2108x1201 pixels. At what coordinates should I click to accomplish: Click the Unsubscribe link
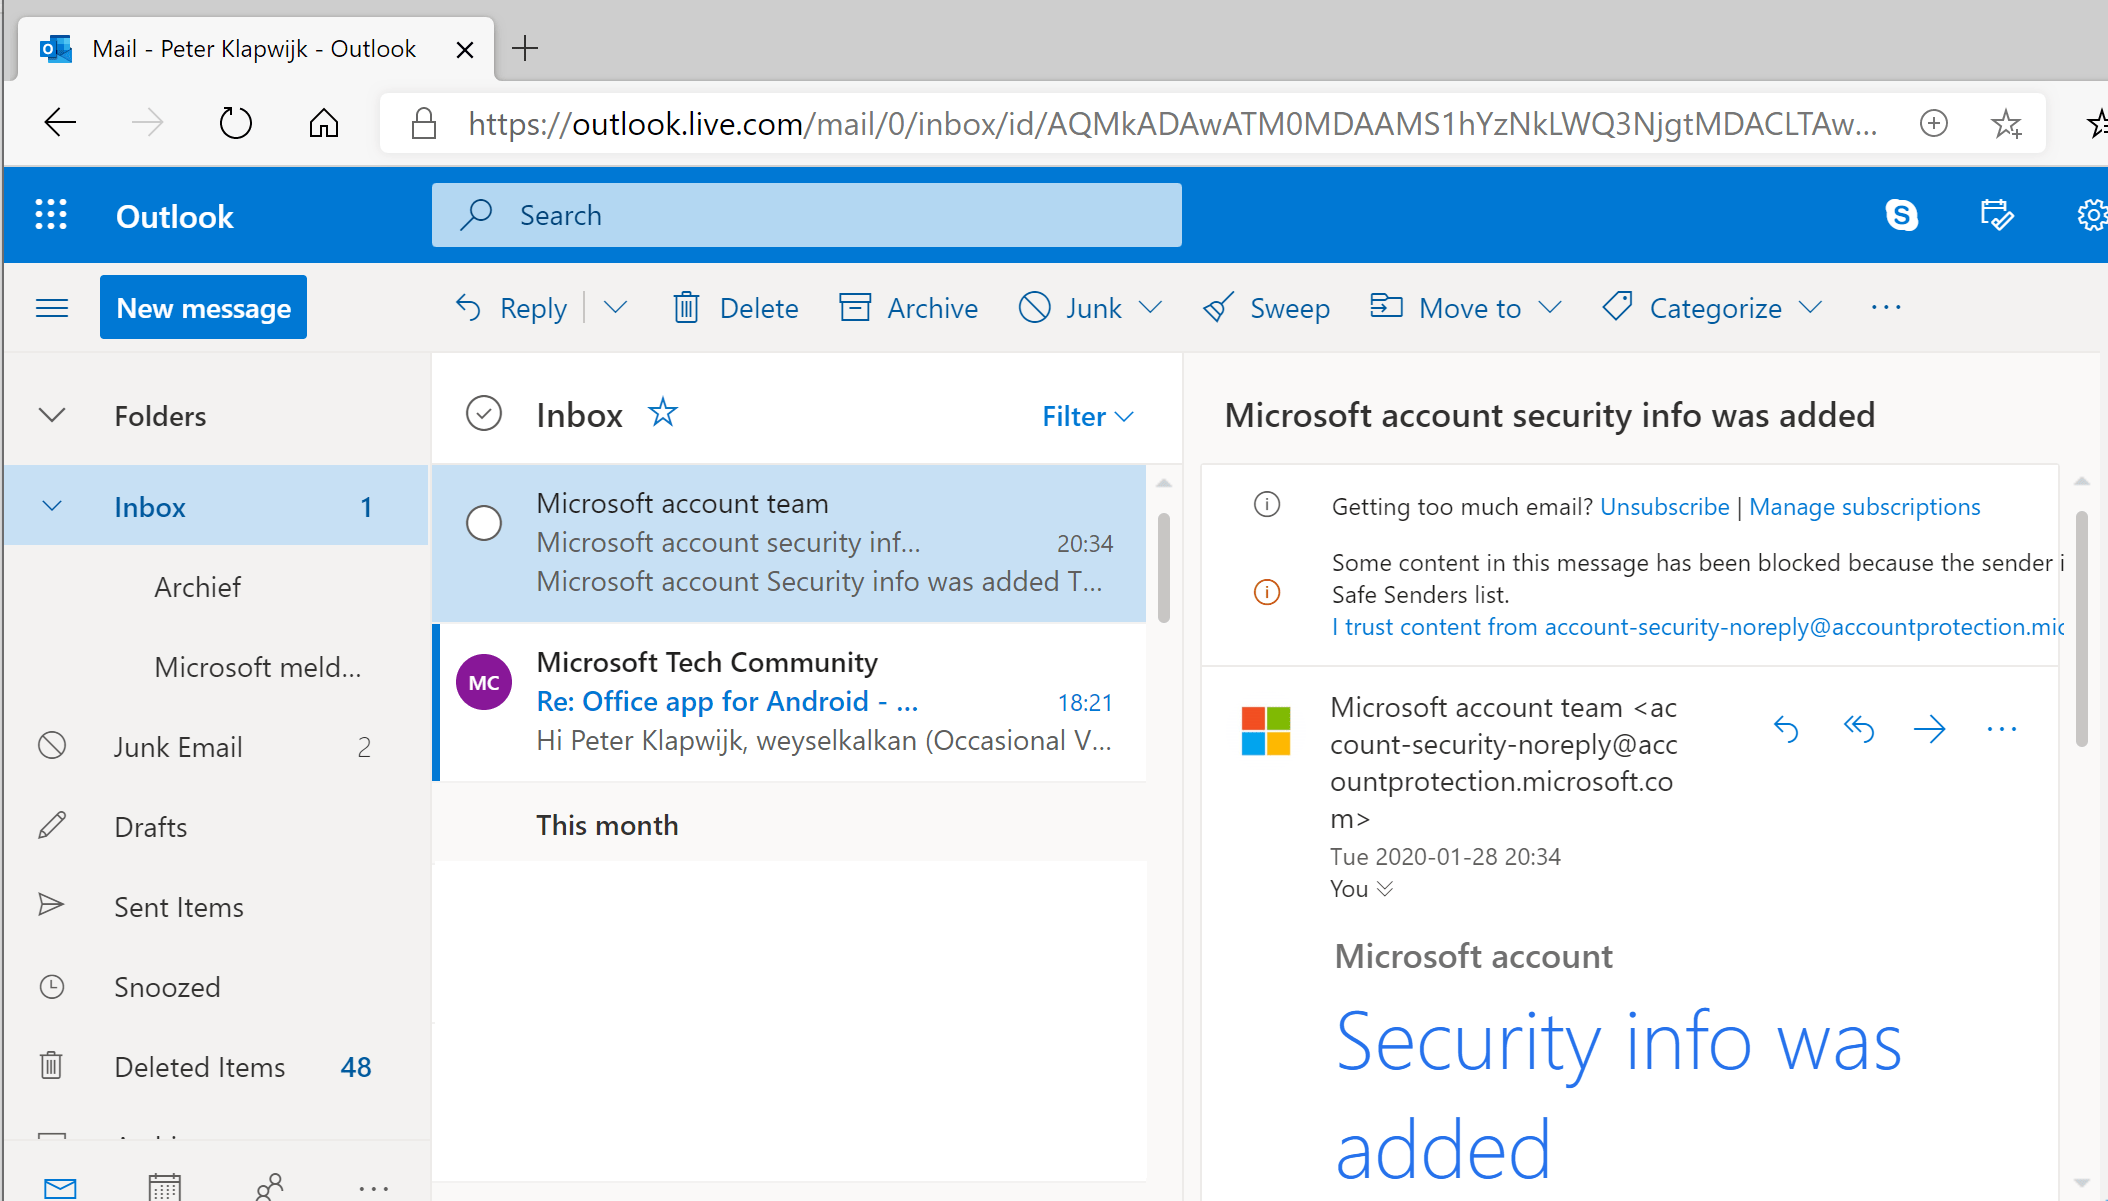point(1664,507)
